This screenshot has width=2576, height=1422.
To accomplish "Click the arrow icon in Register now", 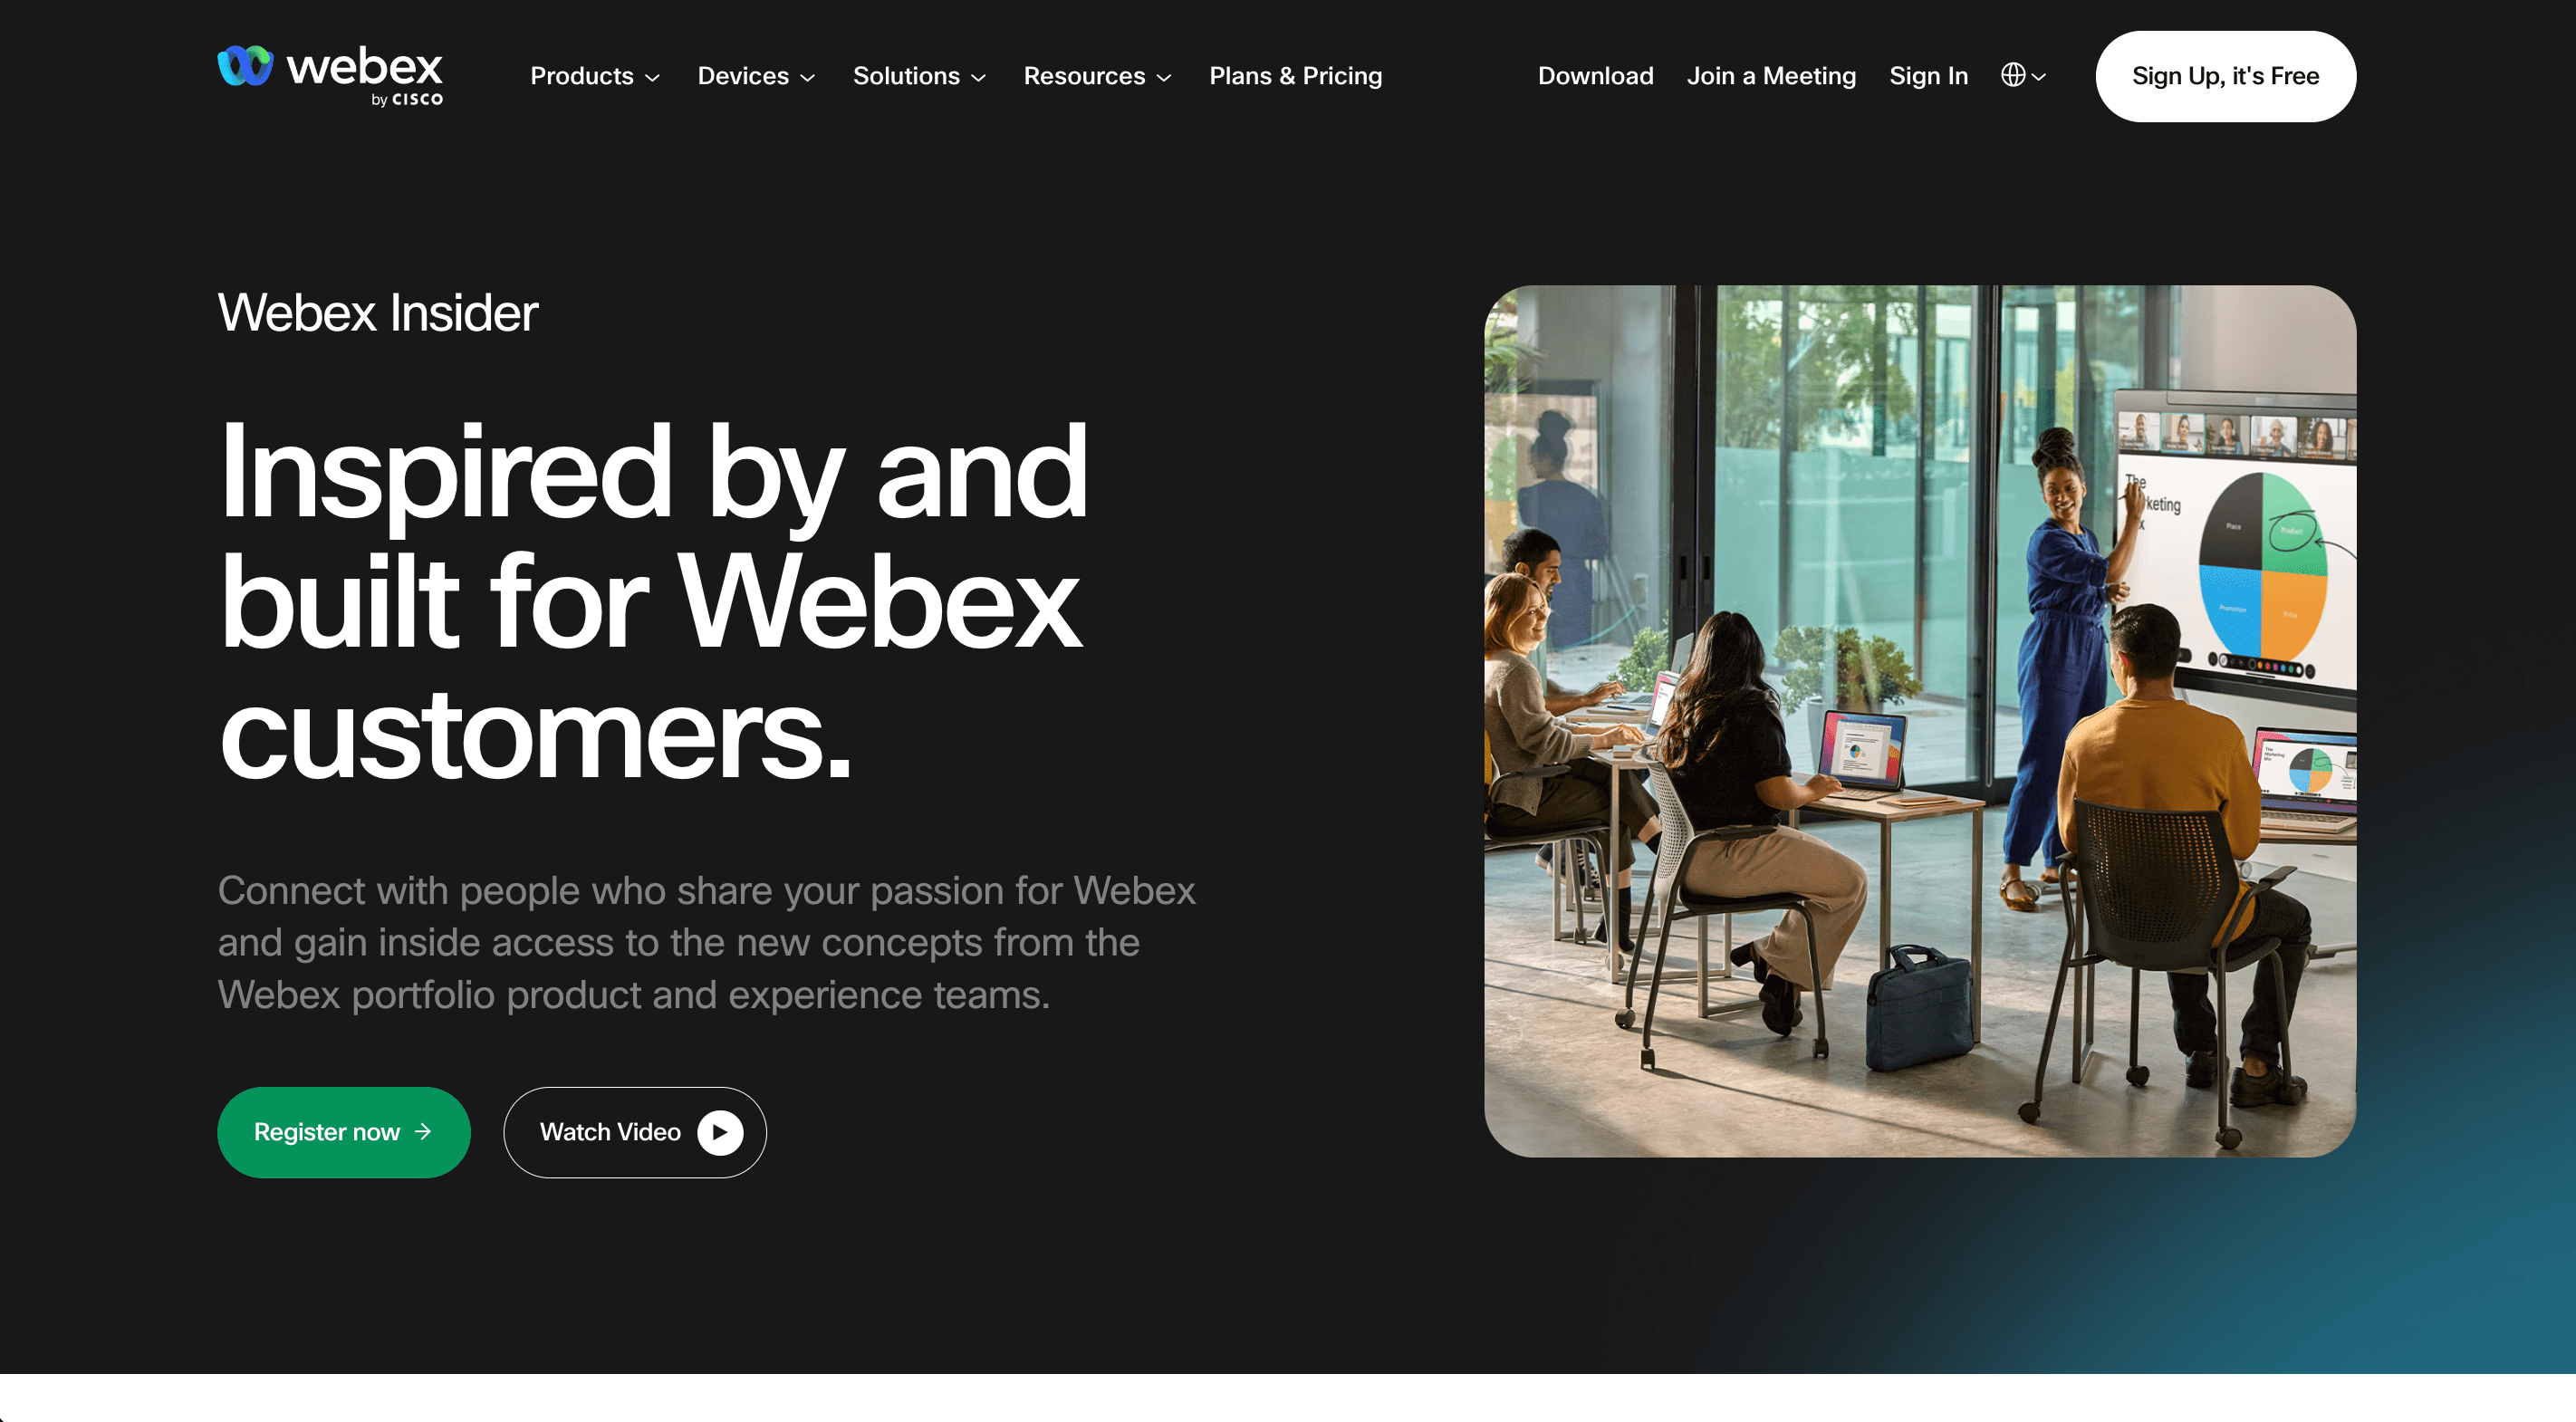I will [x=423, y=1131].
